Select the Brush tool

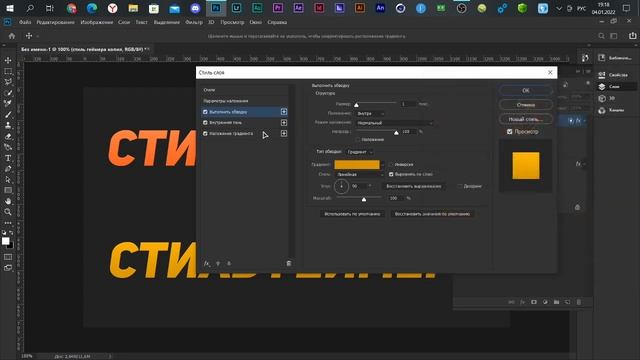click(8, 115)
